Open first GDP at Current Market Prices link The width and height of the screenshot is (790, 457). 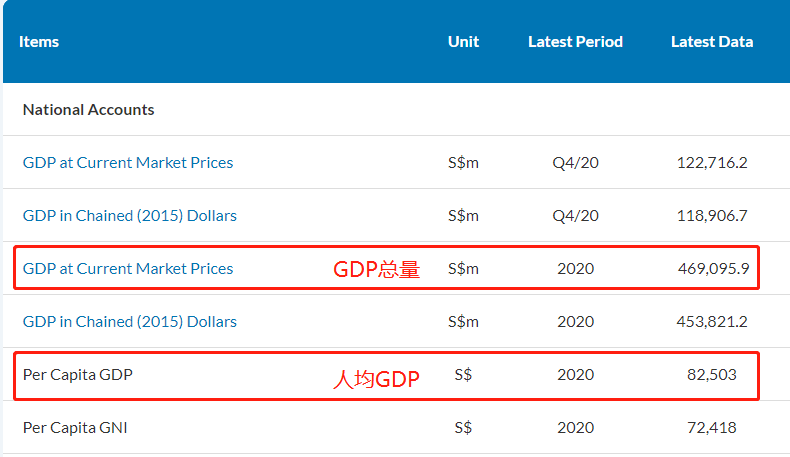128,162
